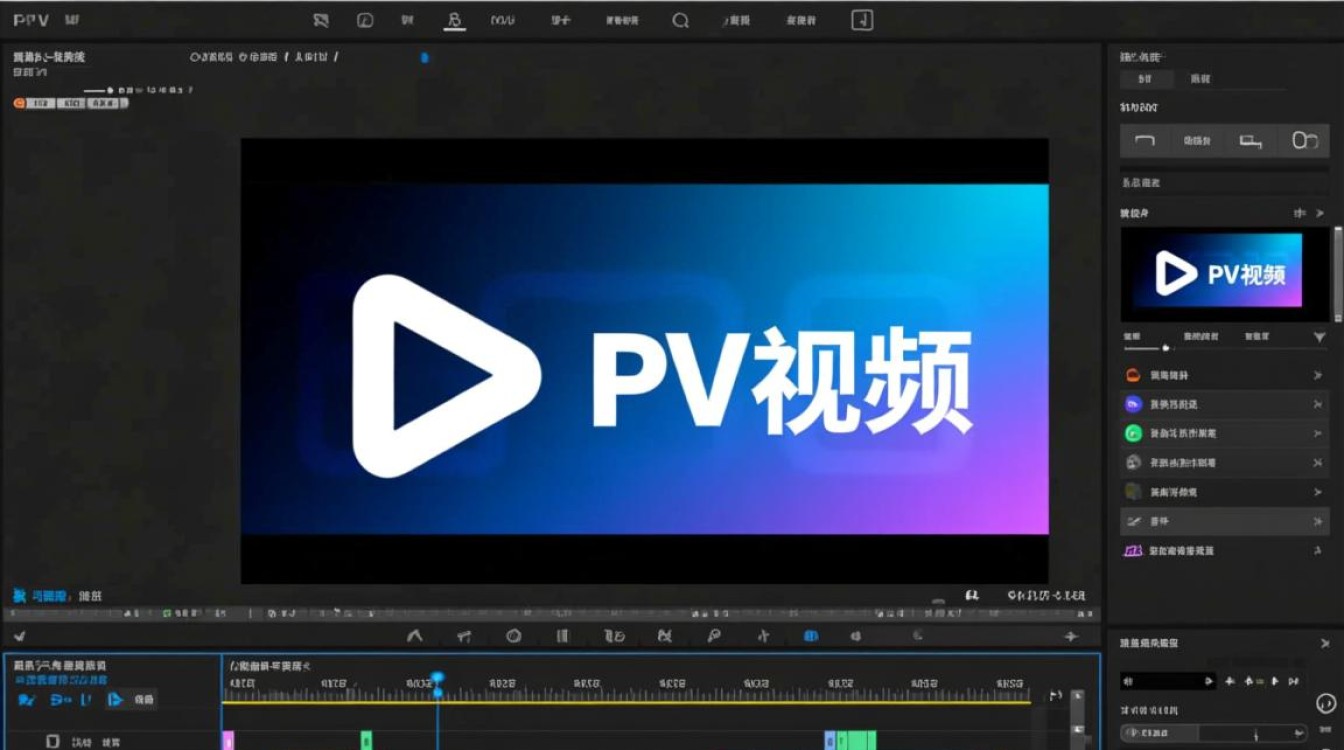Select the pink clip at the timeline start
Viewport: 1344px width, 750px height.
[x=228, y=740]
